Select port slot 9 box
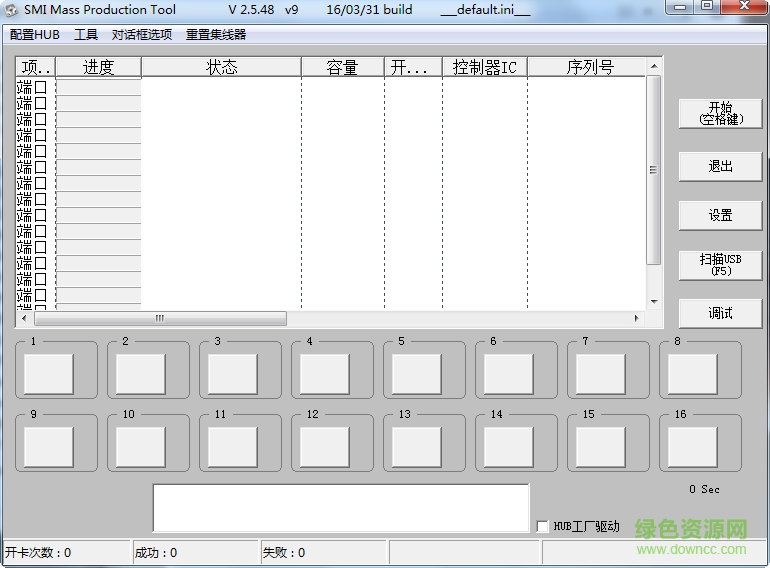The image size is (770, 568). click(49, 447)
